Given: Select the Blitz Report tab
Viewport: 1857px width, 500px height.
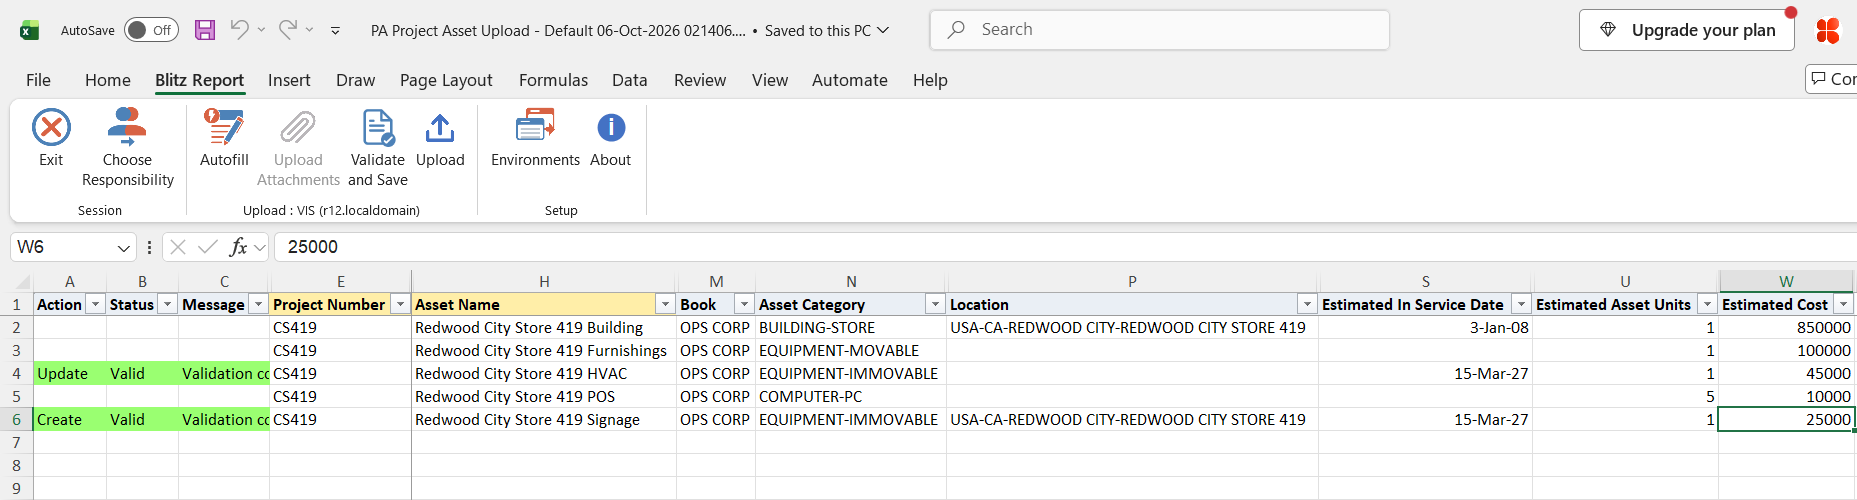Looking at the screenshot, I should 199,80.
